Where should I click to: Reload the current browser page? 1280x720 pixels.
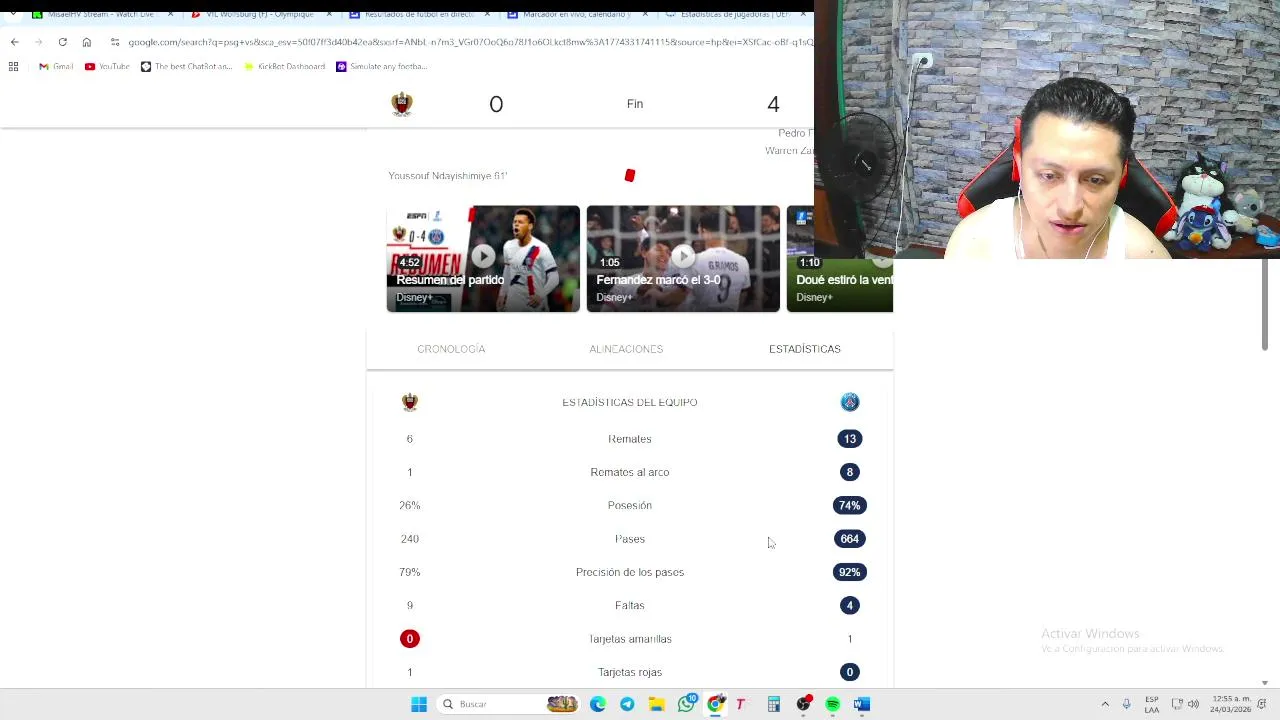pos(62,42)
